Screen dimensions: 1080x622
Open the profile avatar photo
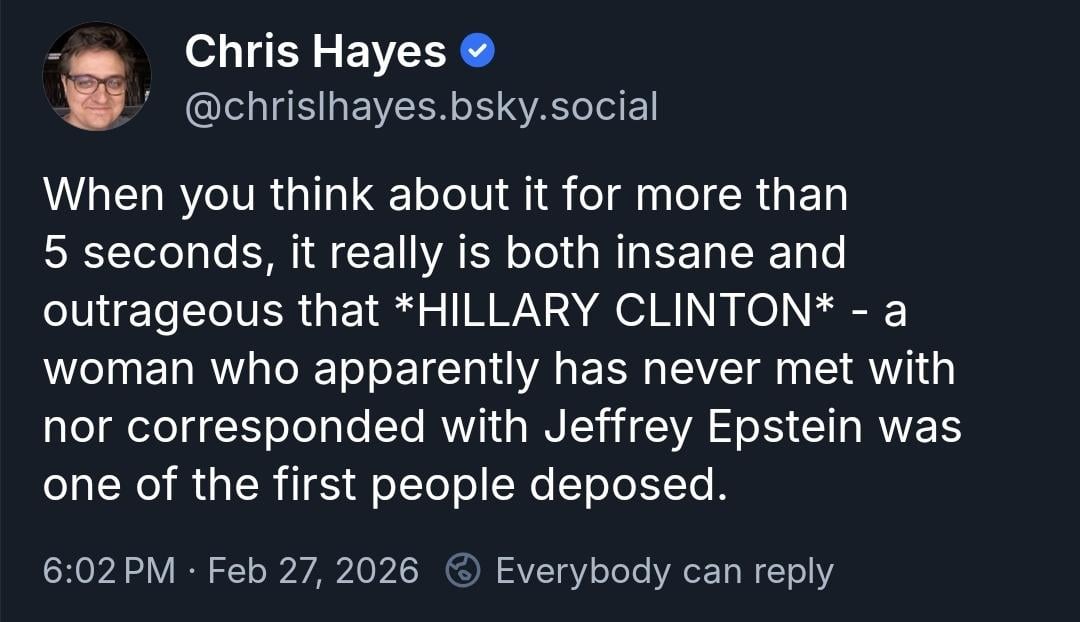click(97, 77)
